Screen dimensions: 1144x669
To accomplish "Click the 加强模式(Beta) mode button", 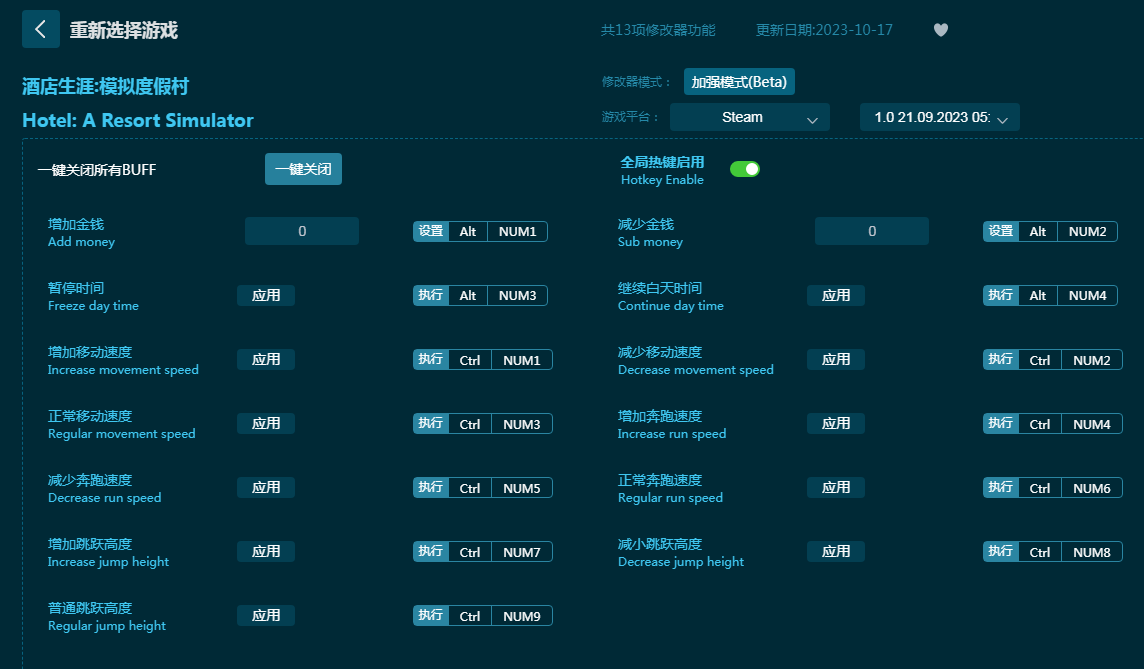I will click(739, 82).
